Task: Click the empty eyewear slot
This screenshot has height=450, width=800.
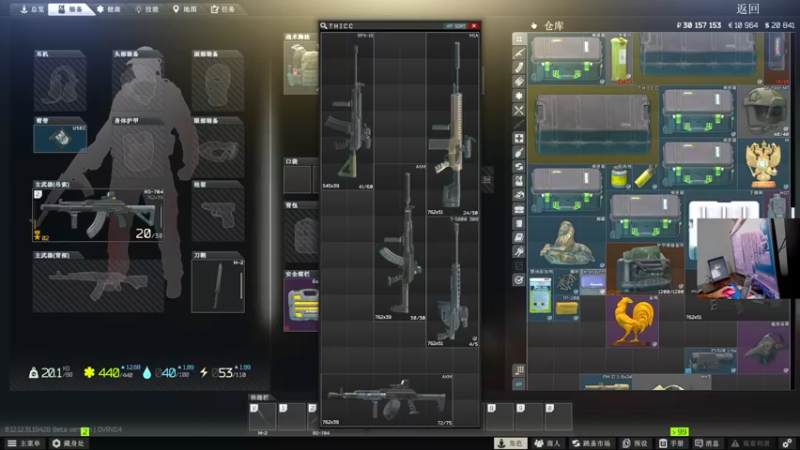Action: (x=218, y=151)
